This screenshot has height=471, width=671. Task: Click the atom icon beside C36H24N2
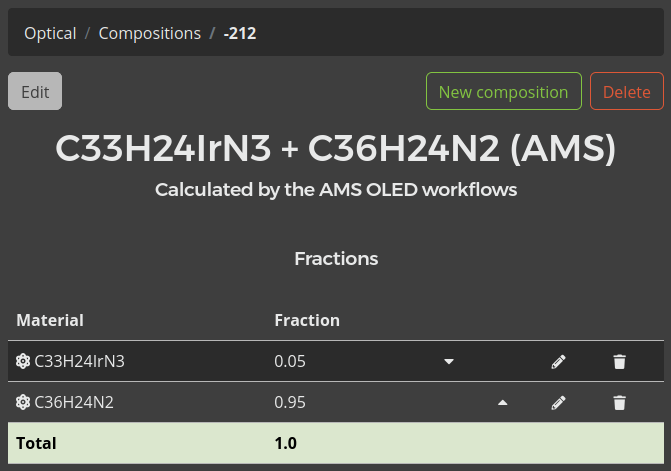[x=23, y=402]
